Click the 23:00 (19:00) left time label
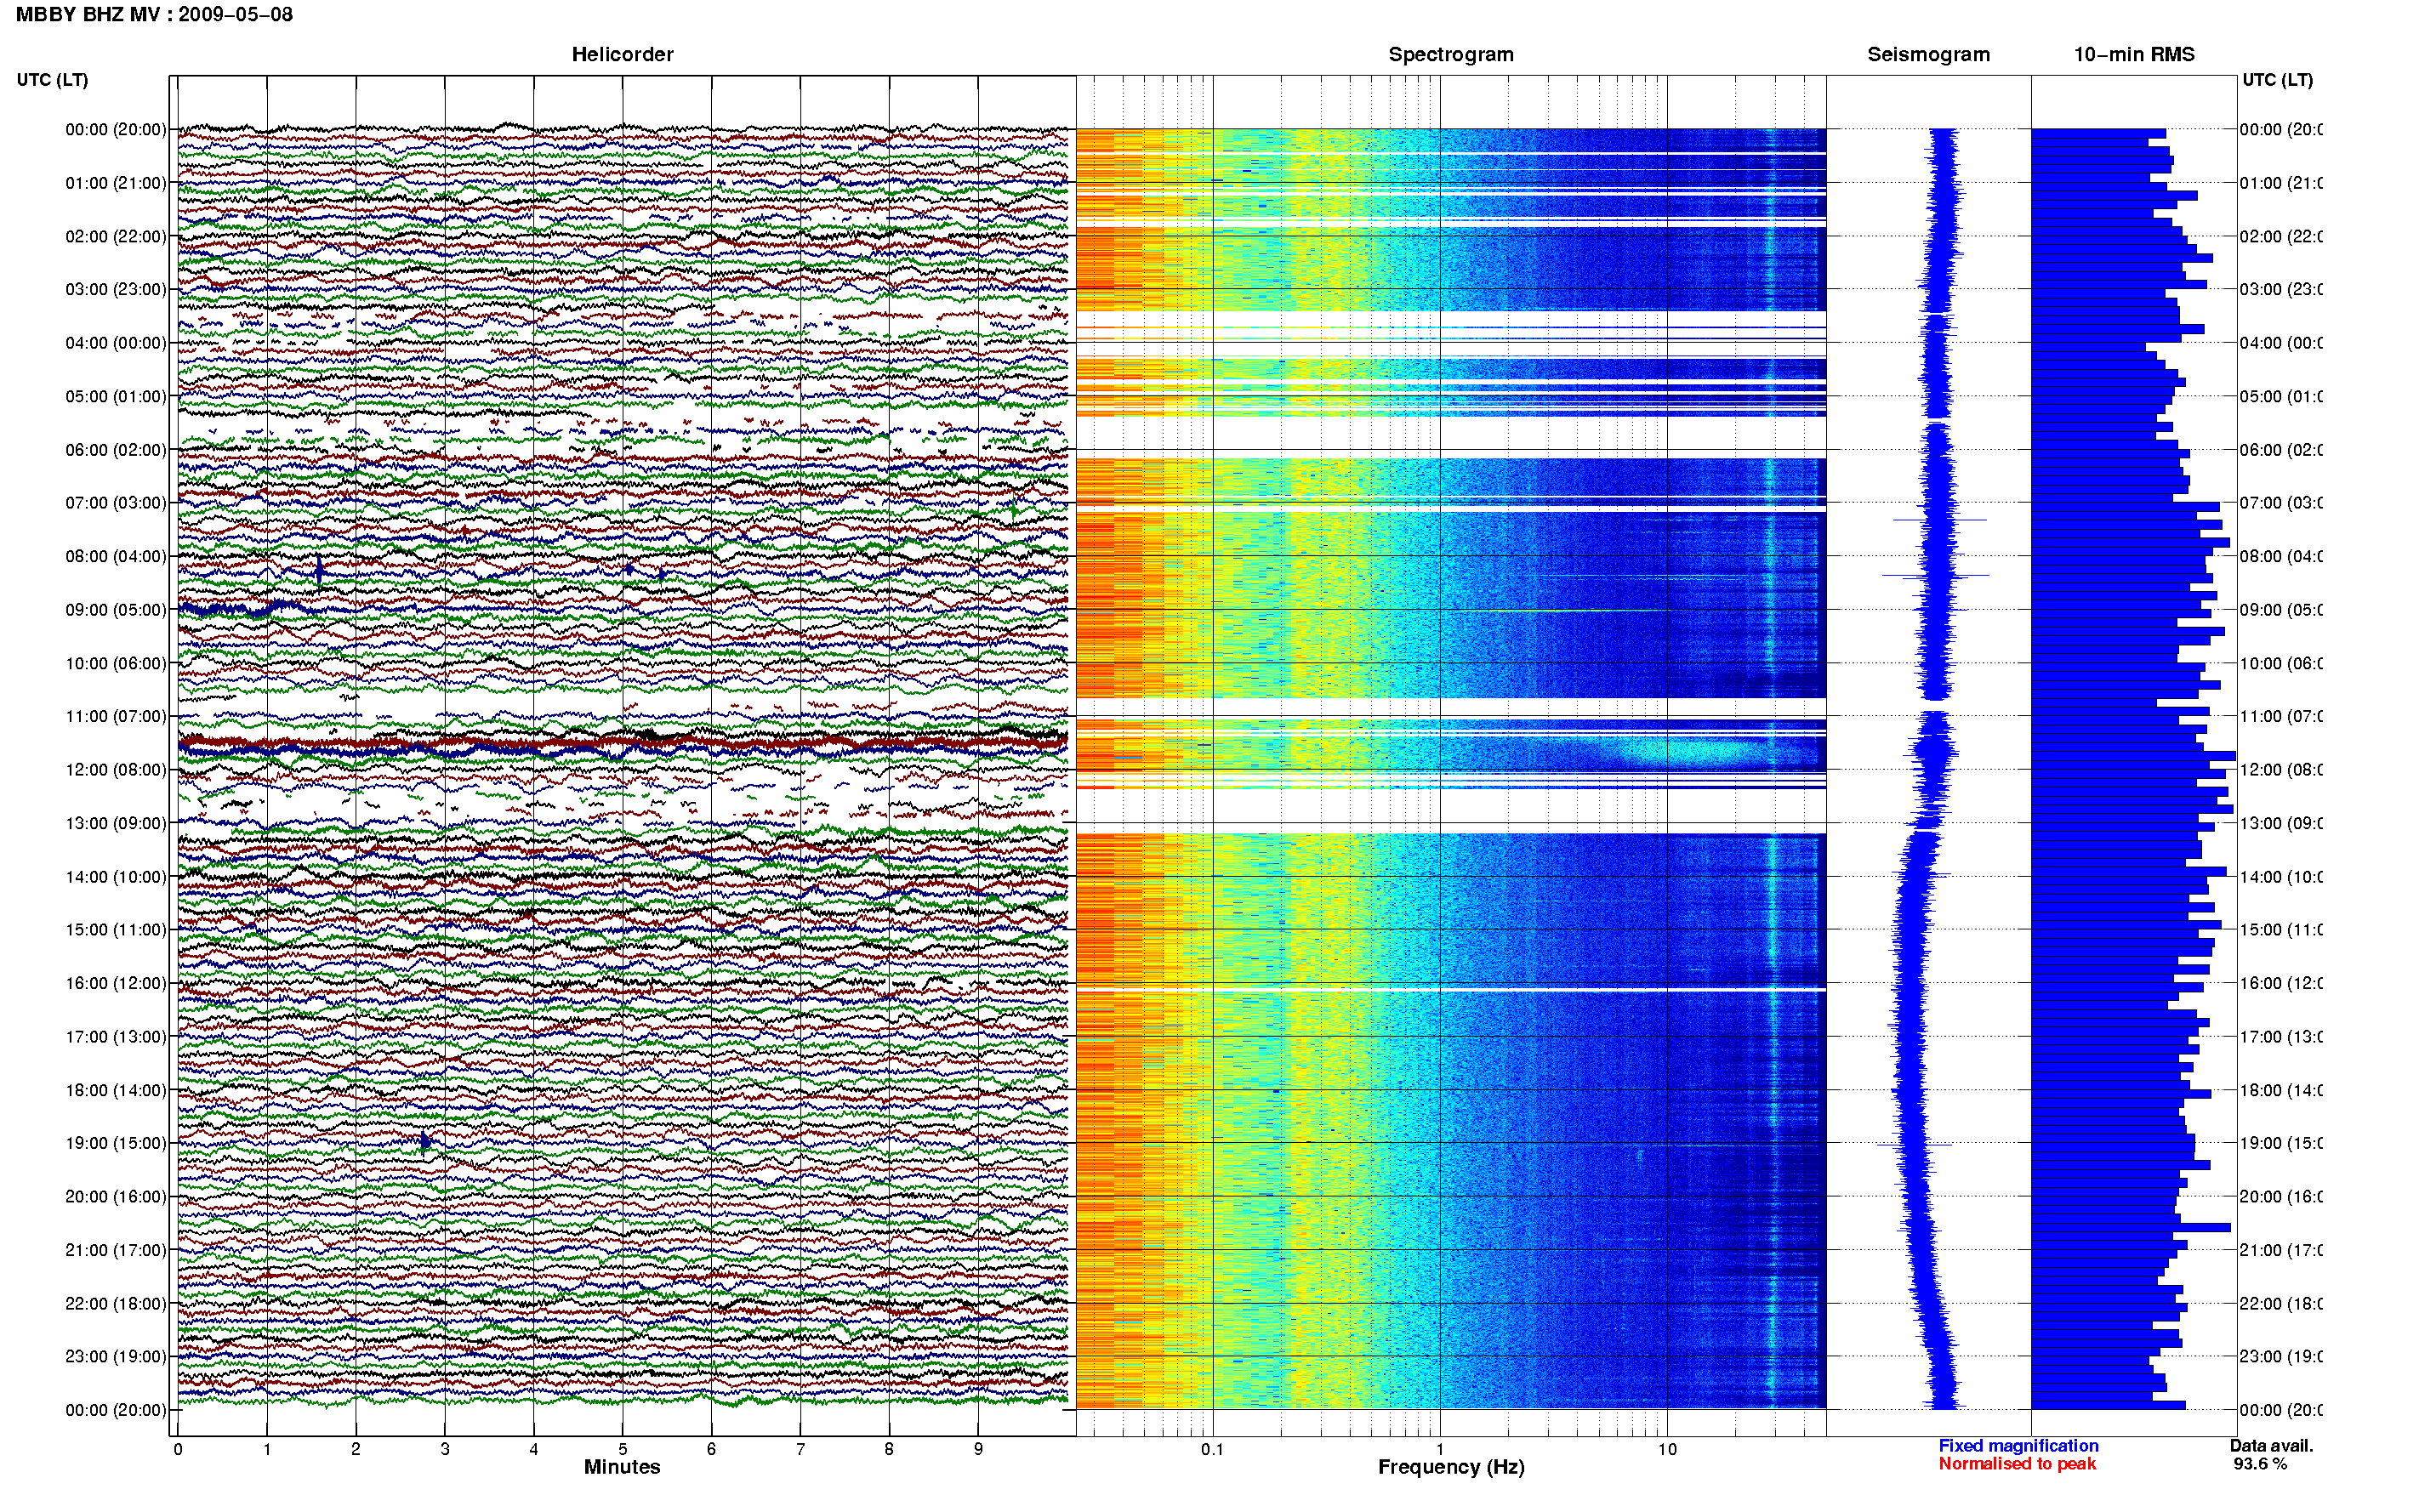 116,1356
